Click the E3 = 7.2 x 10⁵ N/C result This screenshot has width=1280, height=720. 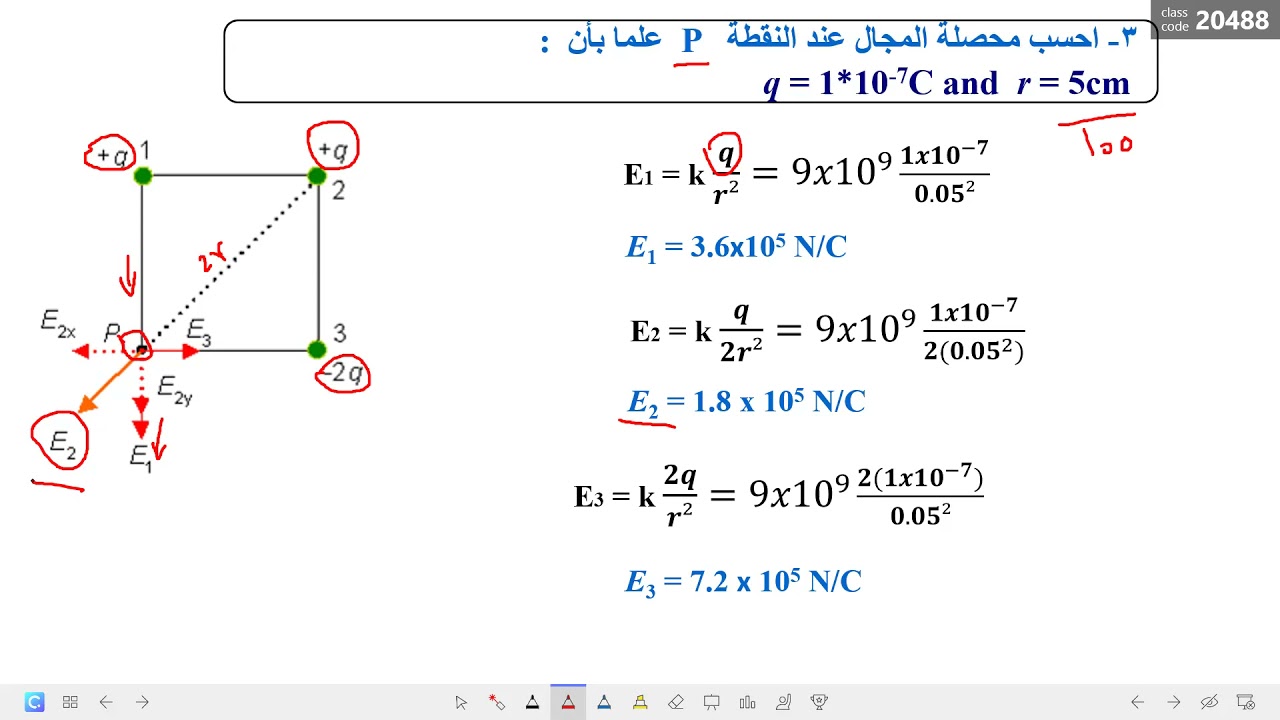coord(743,582)
